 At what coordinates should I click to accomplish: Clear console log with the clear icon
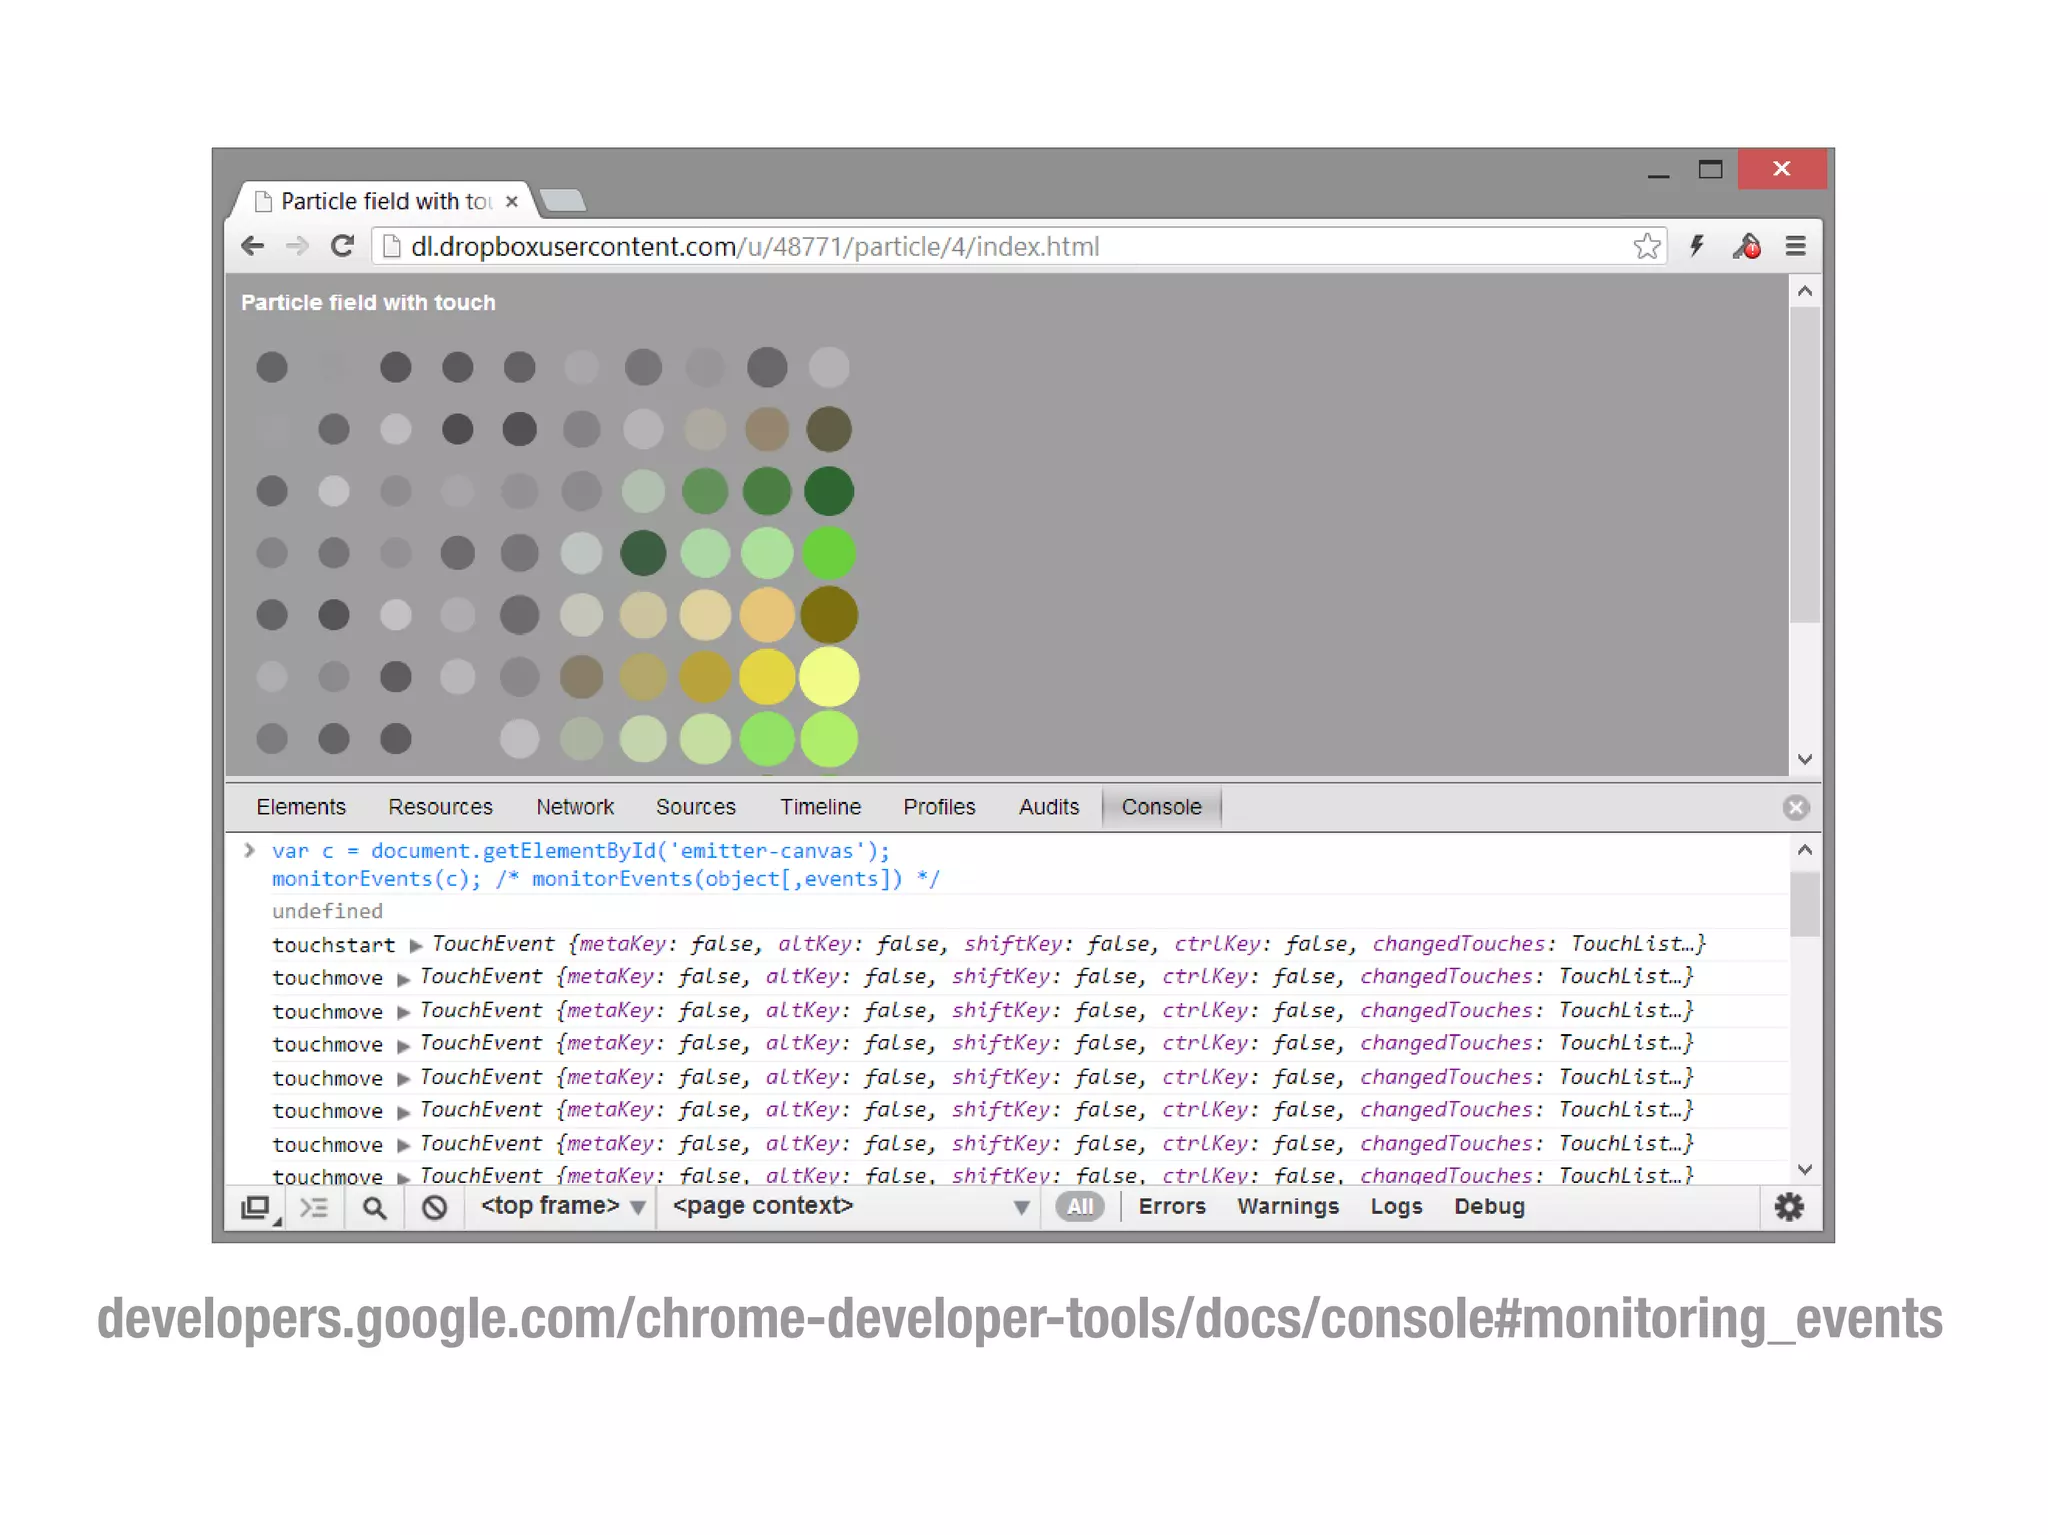[x=434, y=1207]
